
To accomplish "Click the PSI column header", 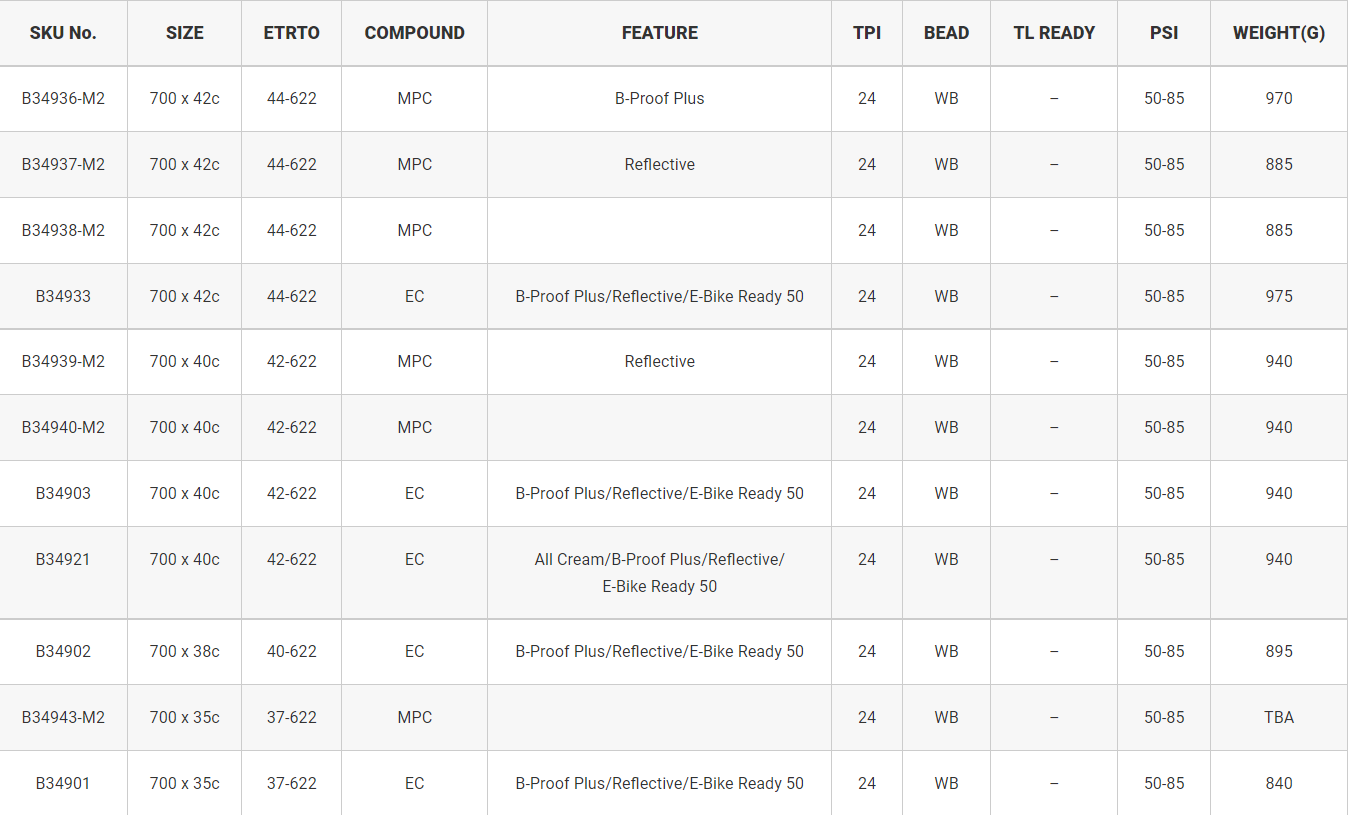I will [1163, 32].
